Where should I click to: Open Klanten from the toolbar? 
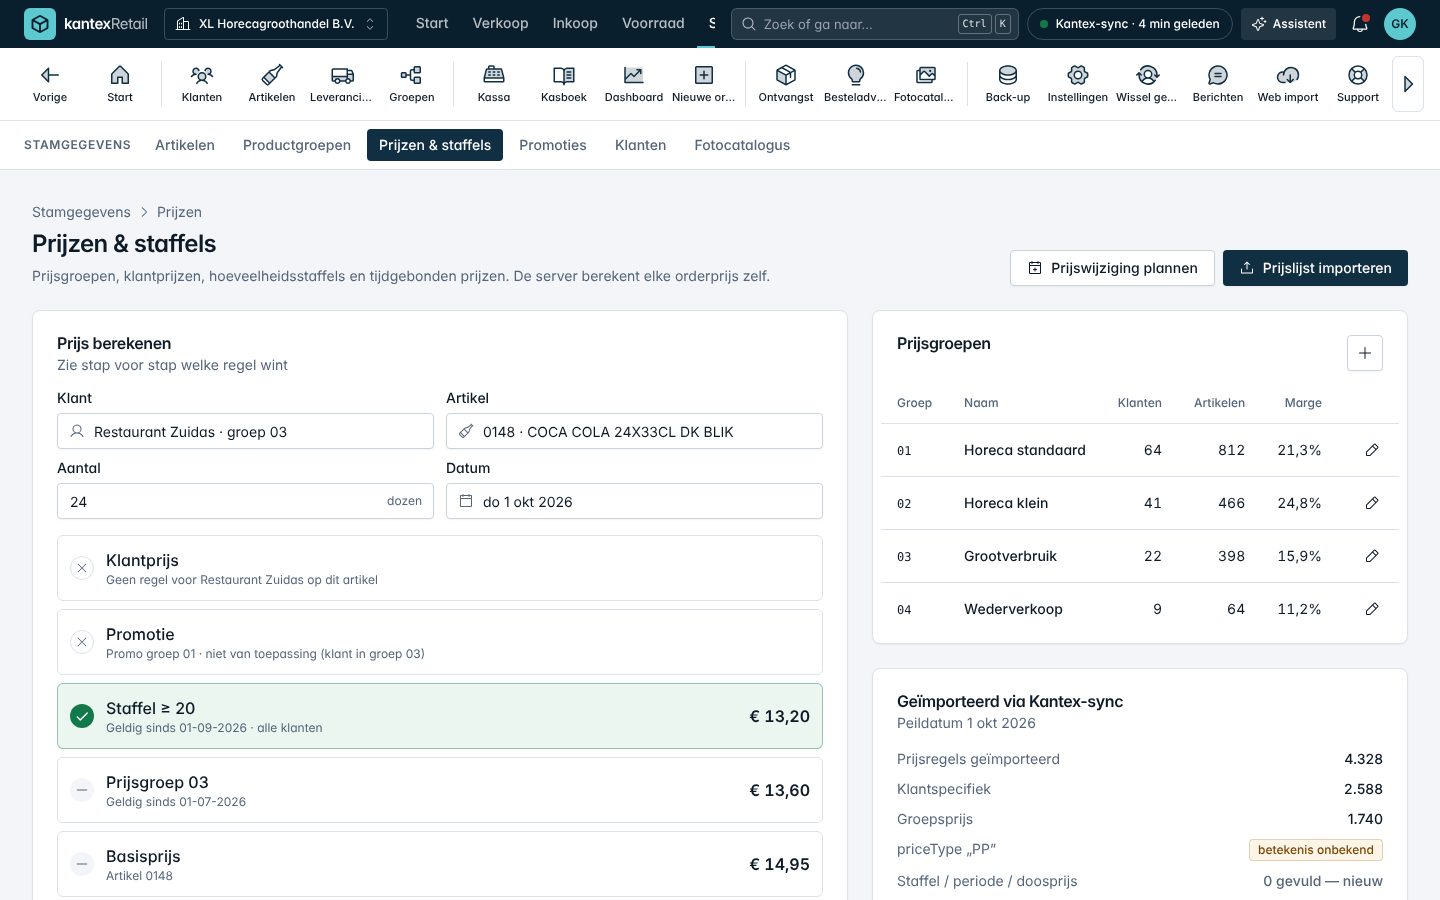pyautogui.click(x=202, y=84)
